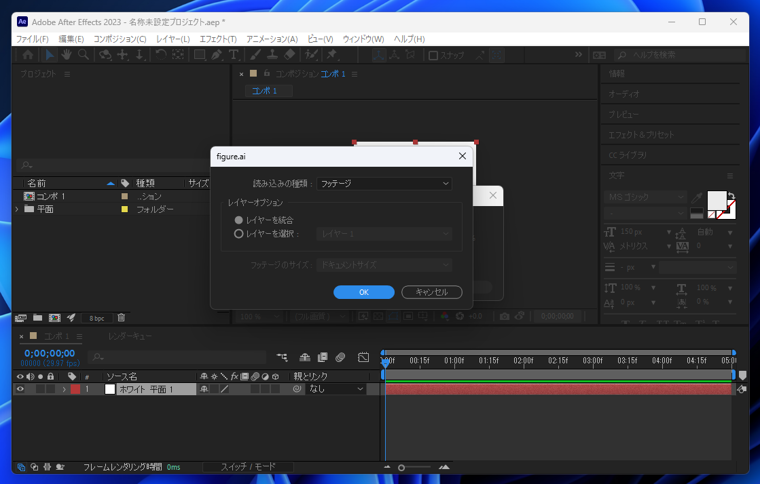This screenshot has height=484, width=760.
Task: Open the composition mini-flowchart icon in timeline
Action: coord(282,358)
